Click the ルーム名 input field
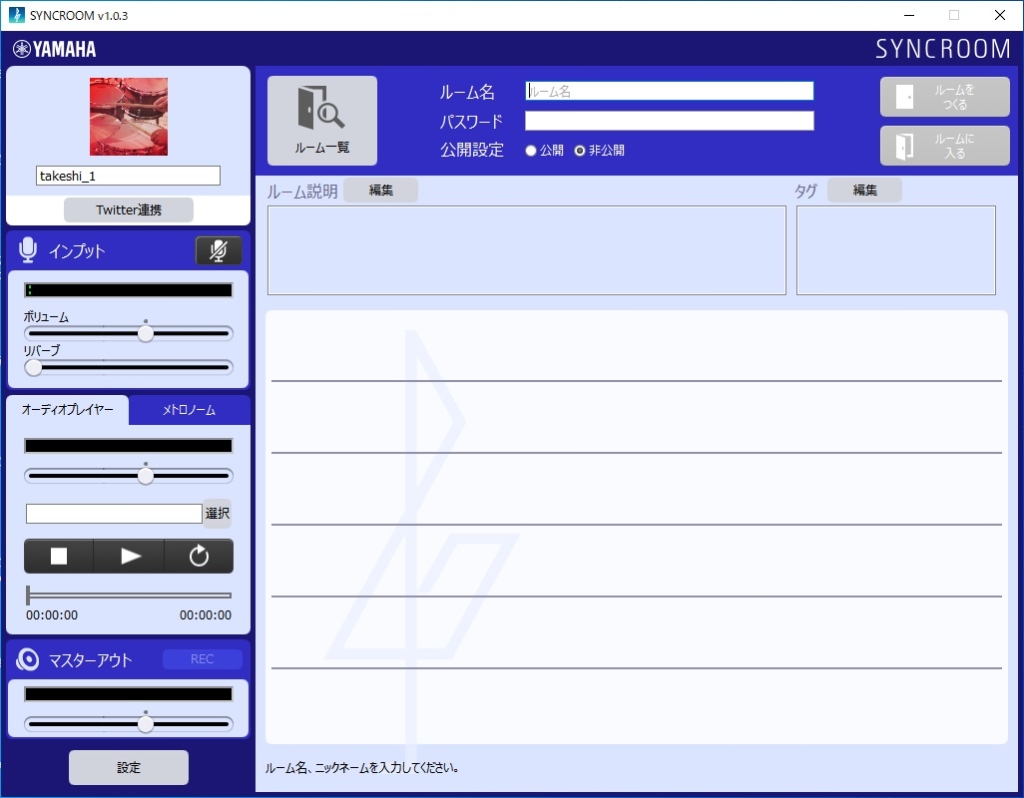The image size is (1024, 798). coord(669,91)
